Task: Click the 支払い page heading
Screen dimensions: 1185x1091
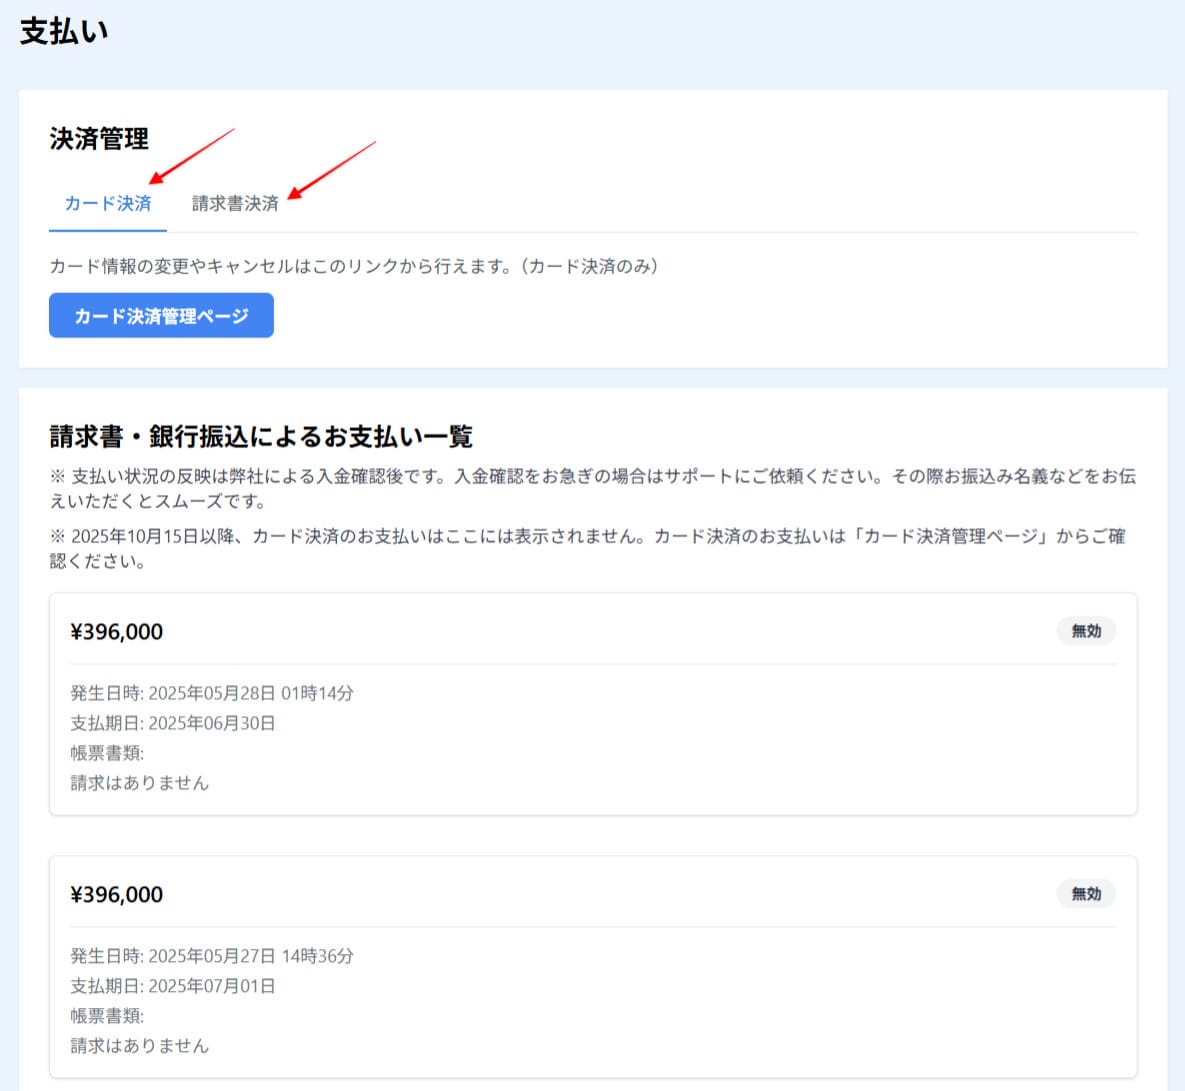Action: 64,31
